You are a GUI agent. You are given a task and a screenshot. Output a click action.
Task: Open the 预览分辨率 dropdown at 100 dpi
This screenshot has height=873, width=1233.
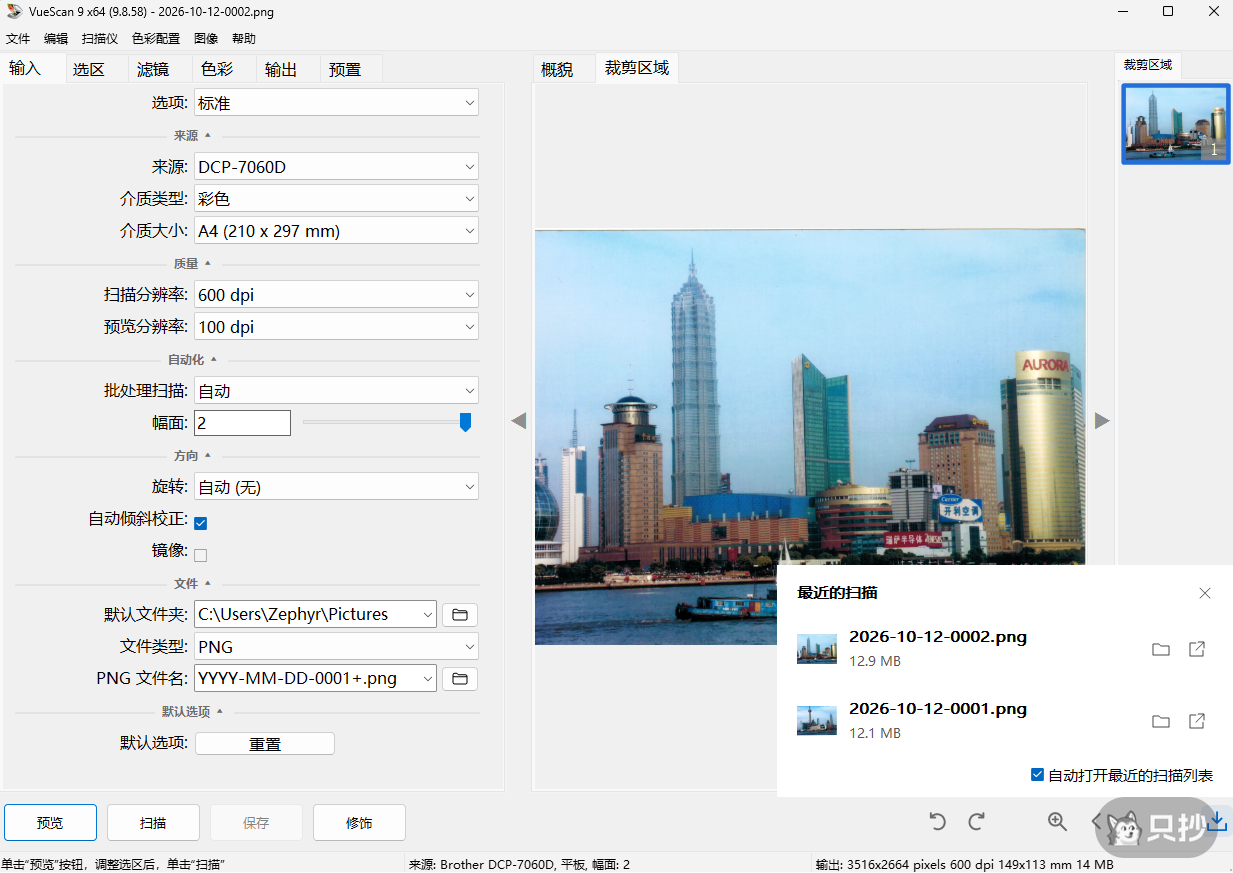336,327
